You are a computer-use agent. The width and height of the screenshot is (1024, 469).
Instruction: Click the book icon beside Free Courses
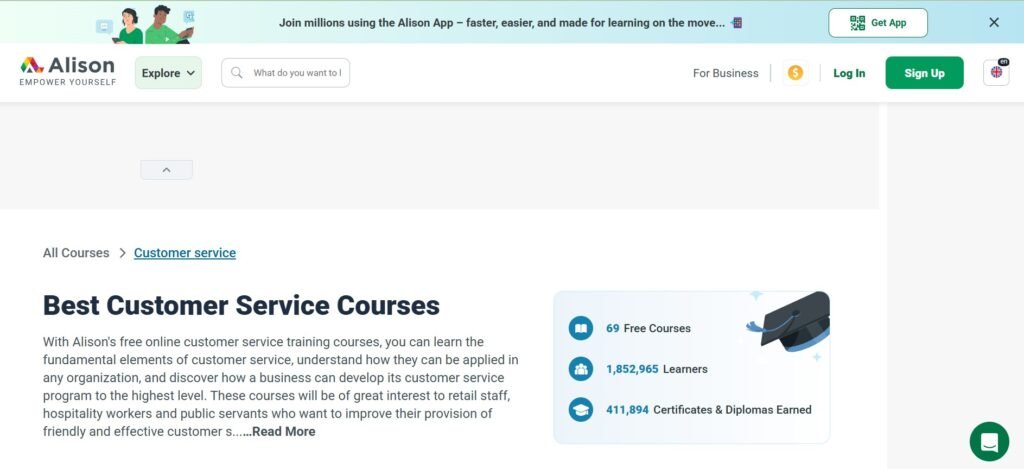[581, 328]
